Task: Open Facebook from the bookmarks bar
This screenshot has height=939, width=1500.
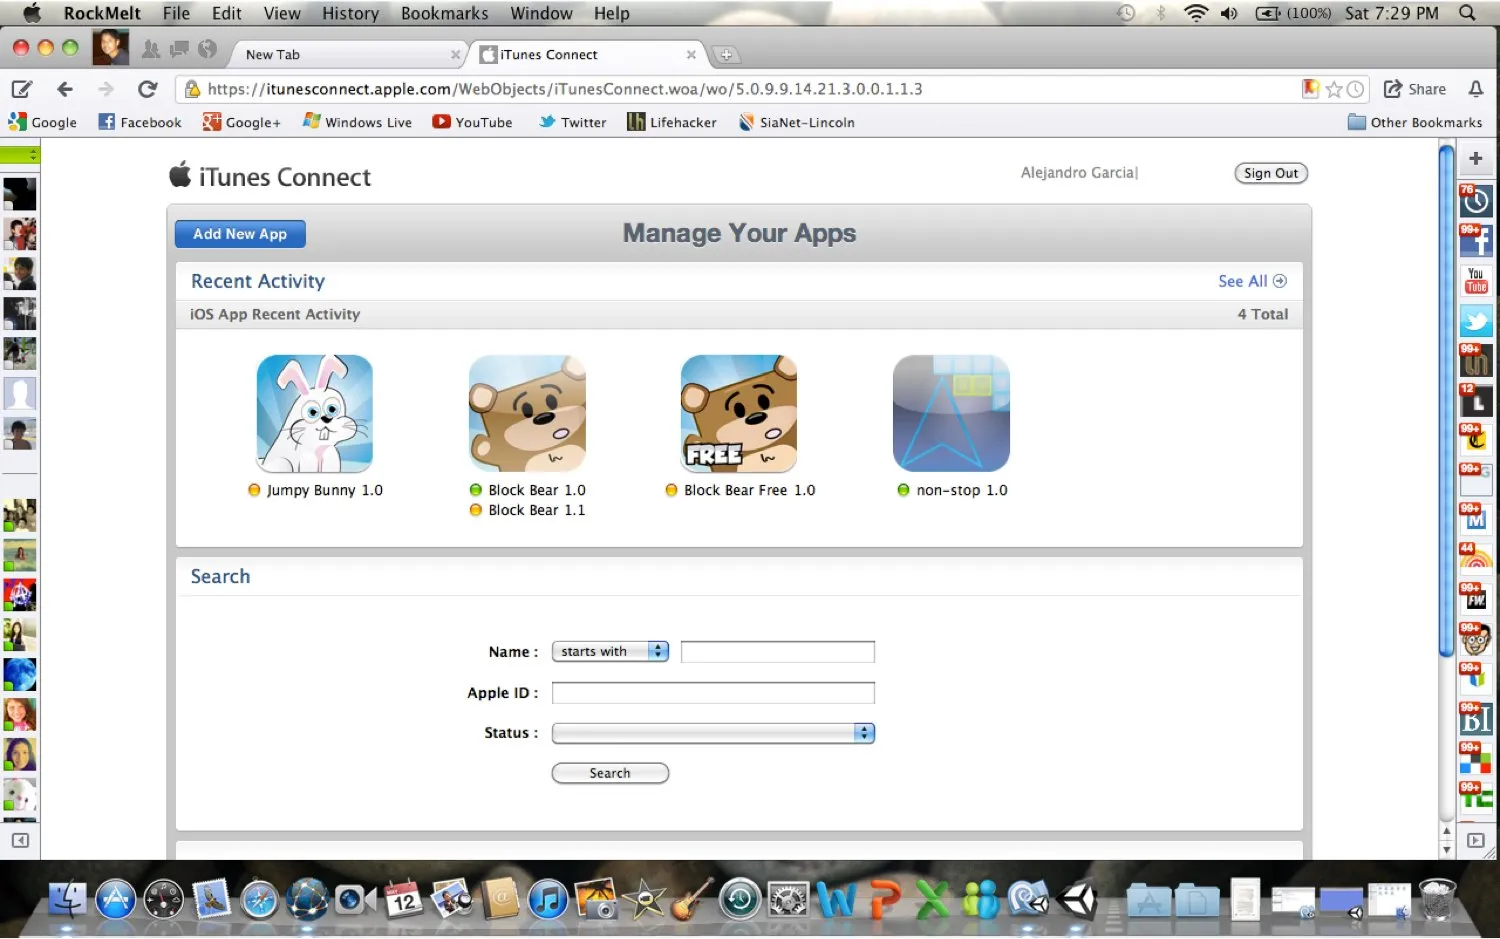Action: (x=139, y=121)
